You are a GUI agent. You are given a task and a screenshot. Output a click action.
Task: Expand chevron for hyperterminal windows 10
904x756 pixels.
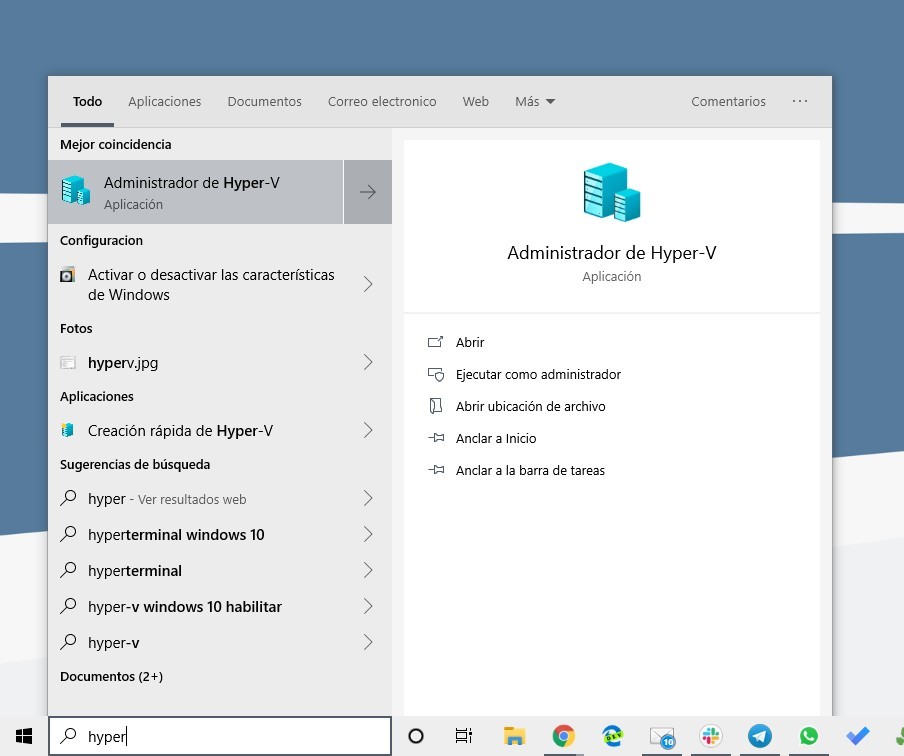(368, 534)
